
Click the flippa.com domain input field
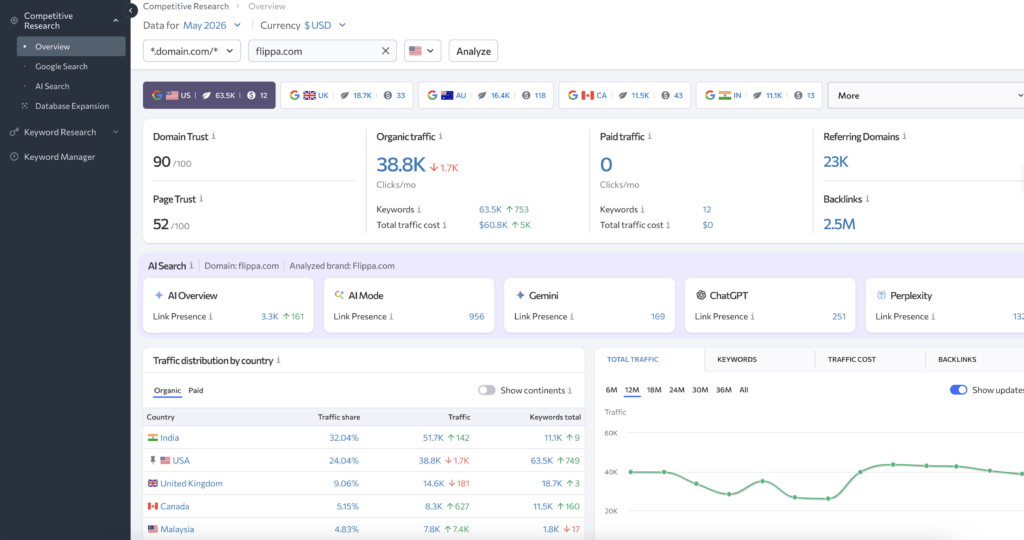323,51
